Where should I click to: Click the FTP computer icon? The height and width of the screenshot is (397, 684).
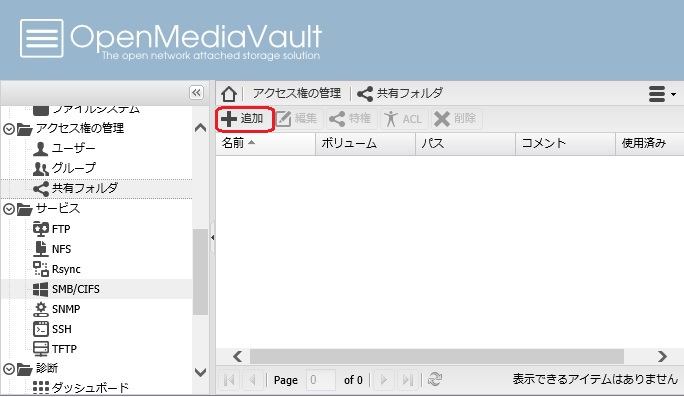coord(41,229)
